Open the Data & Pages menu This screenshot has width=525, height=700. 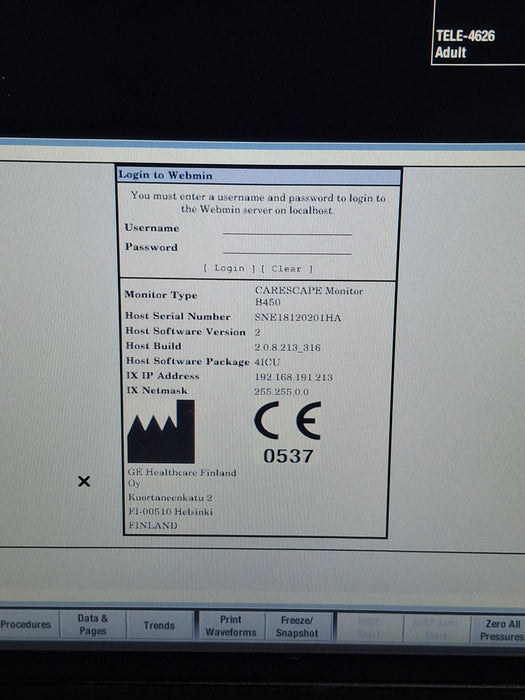92,625
